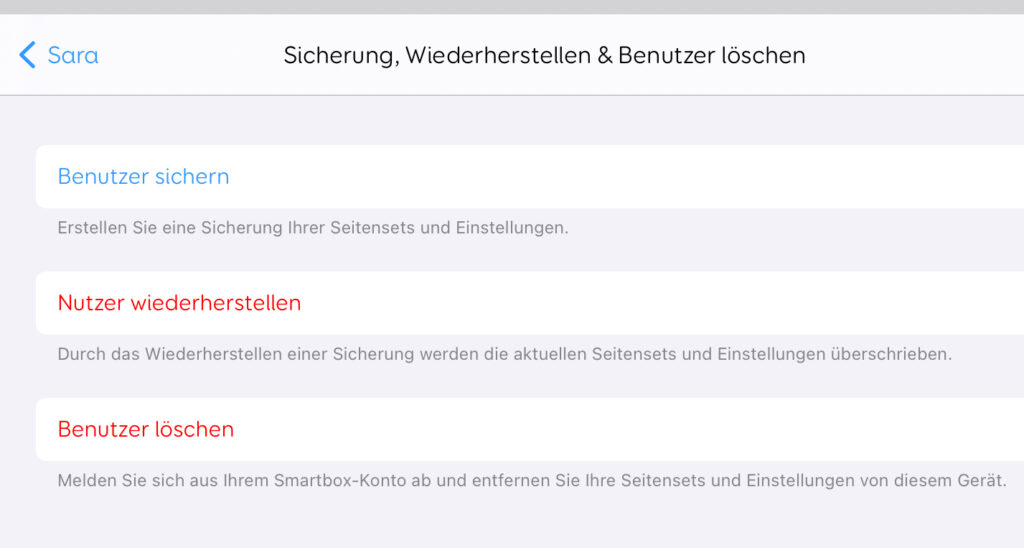Select the red Nutzer wiederherstellen option

coord(179,303)
